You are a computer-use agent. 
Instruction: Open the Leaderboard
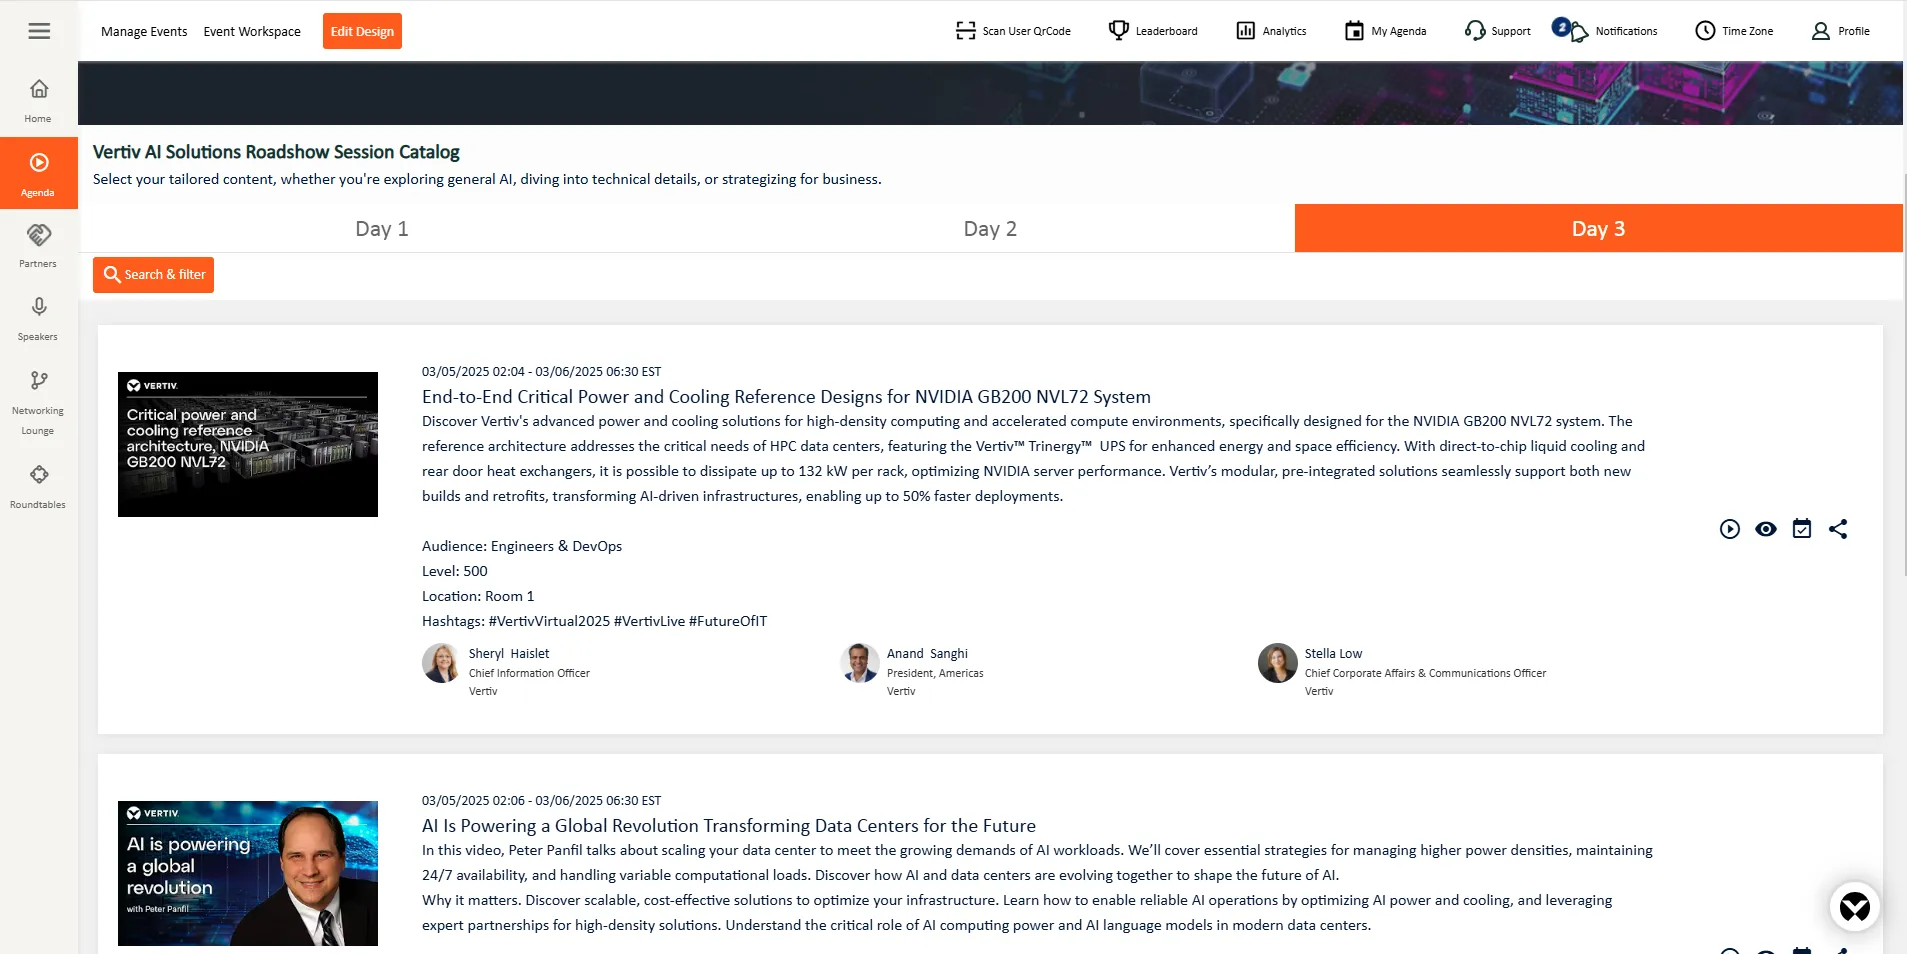coord(1153,31)
